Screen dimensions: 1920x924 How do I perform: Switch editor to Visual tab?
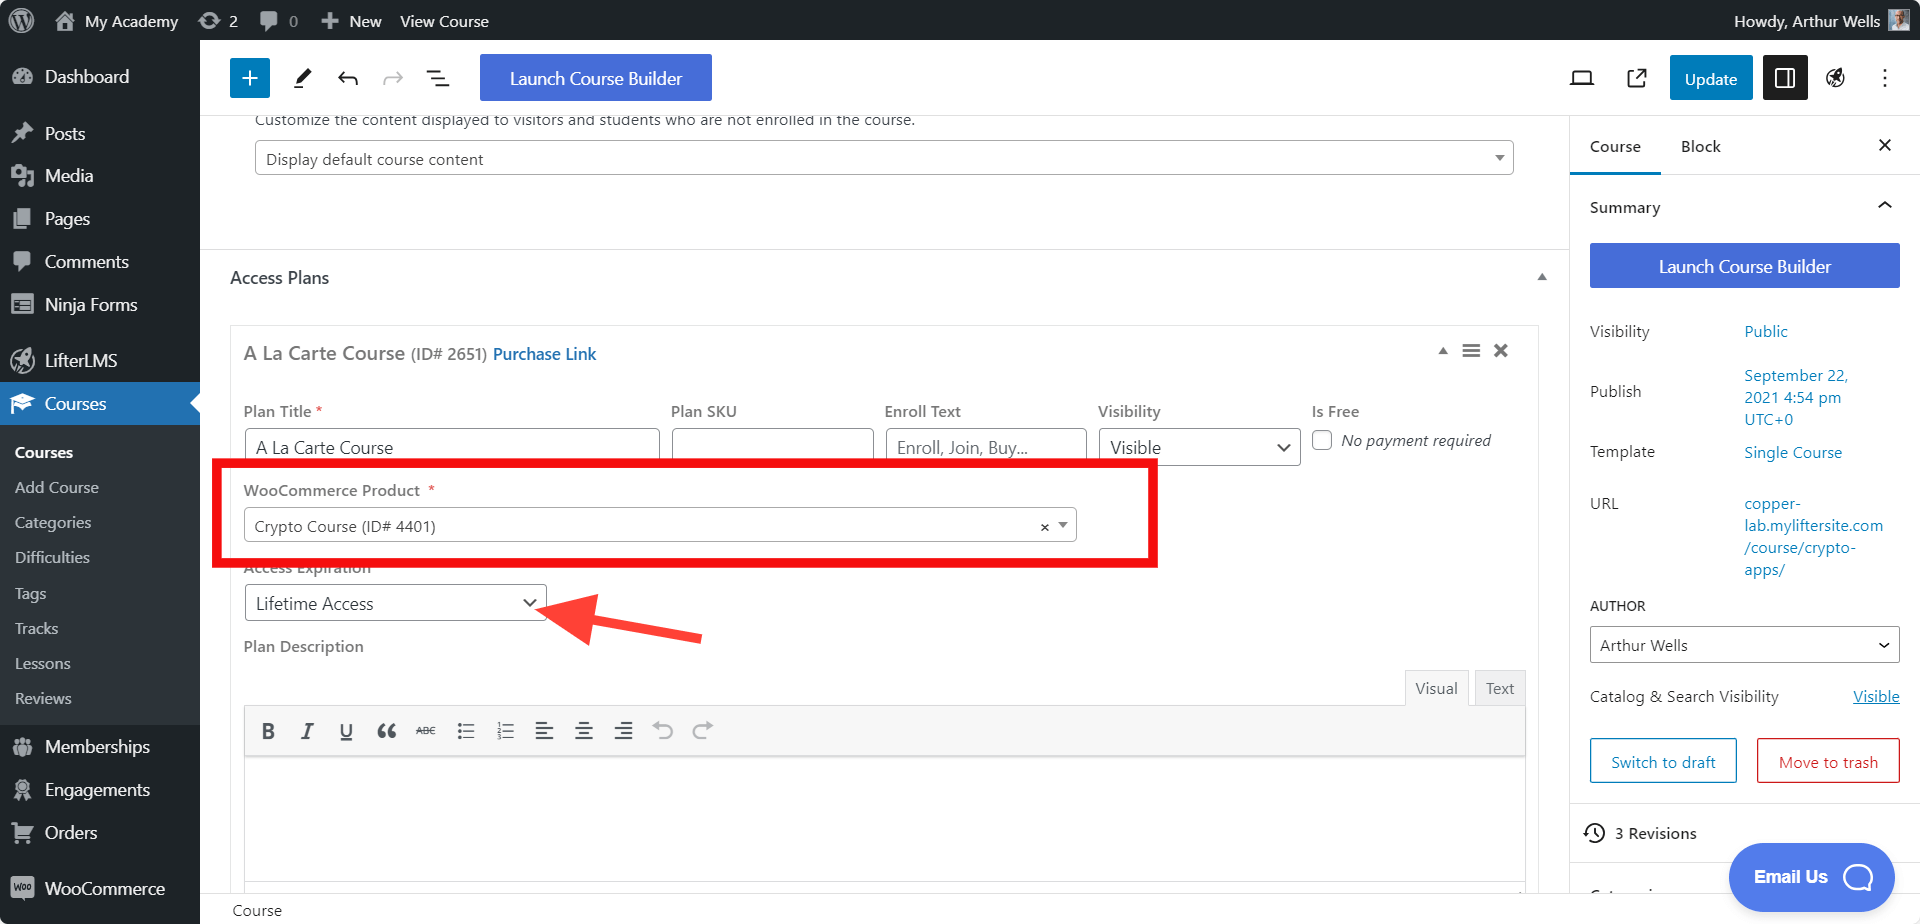click(1436, 688)
